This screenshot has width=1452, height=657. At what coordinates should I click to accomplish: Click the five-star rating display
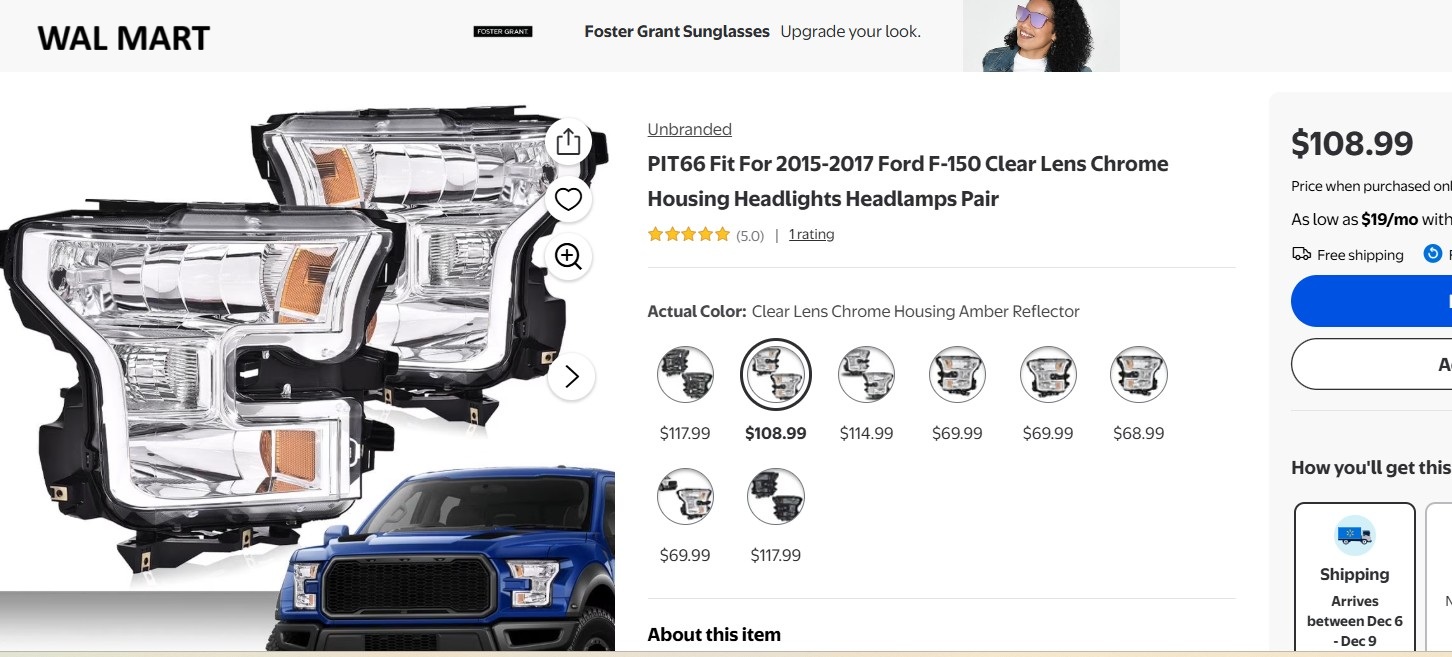689,235
